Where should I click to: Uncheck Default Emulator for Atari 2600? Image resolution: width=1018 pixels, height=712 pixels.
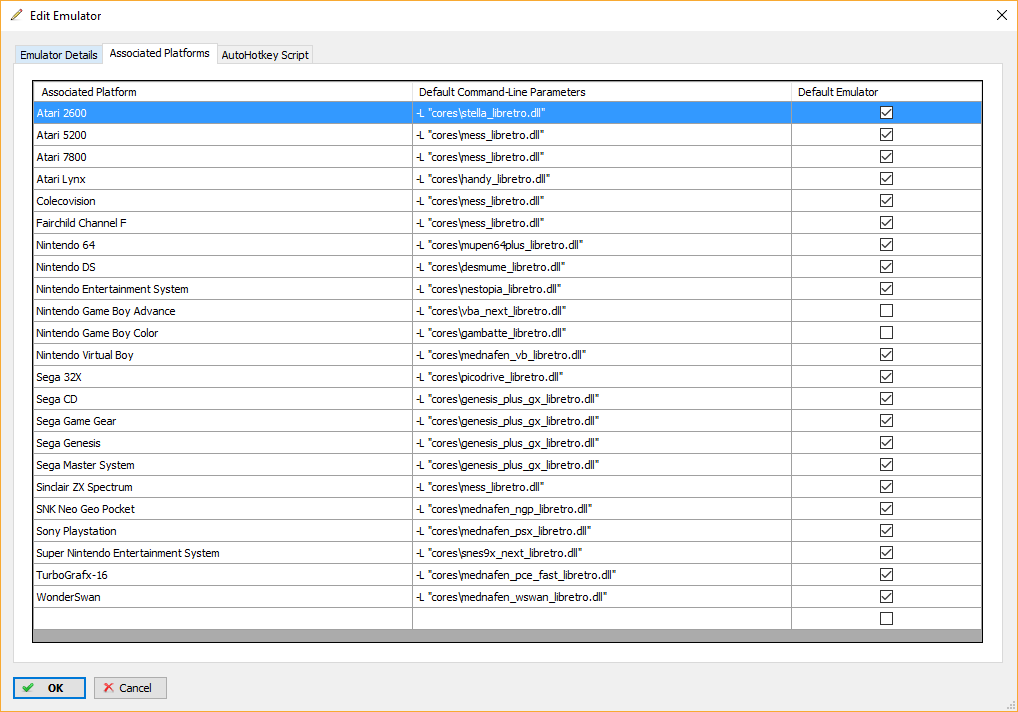click(x=886, y=113)
